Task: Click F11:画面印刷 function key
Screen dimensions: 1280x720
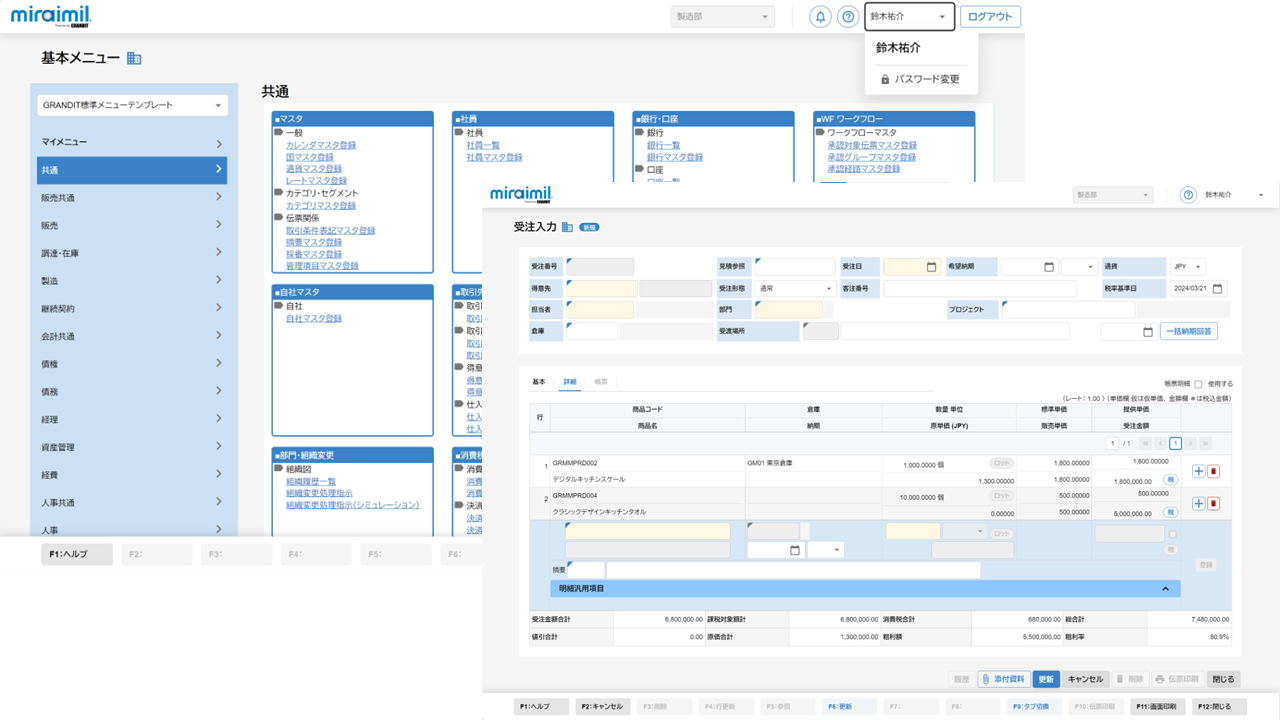Action: tap(1158, 706)
